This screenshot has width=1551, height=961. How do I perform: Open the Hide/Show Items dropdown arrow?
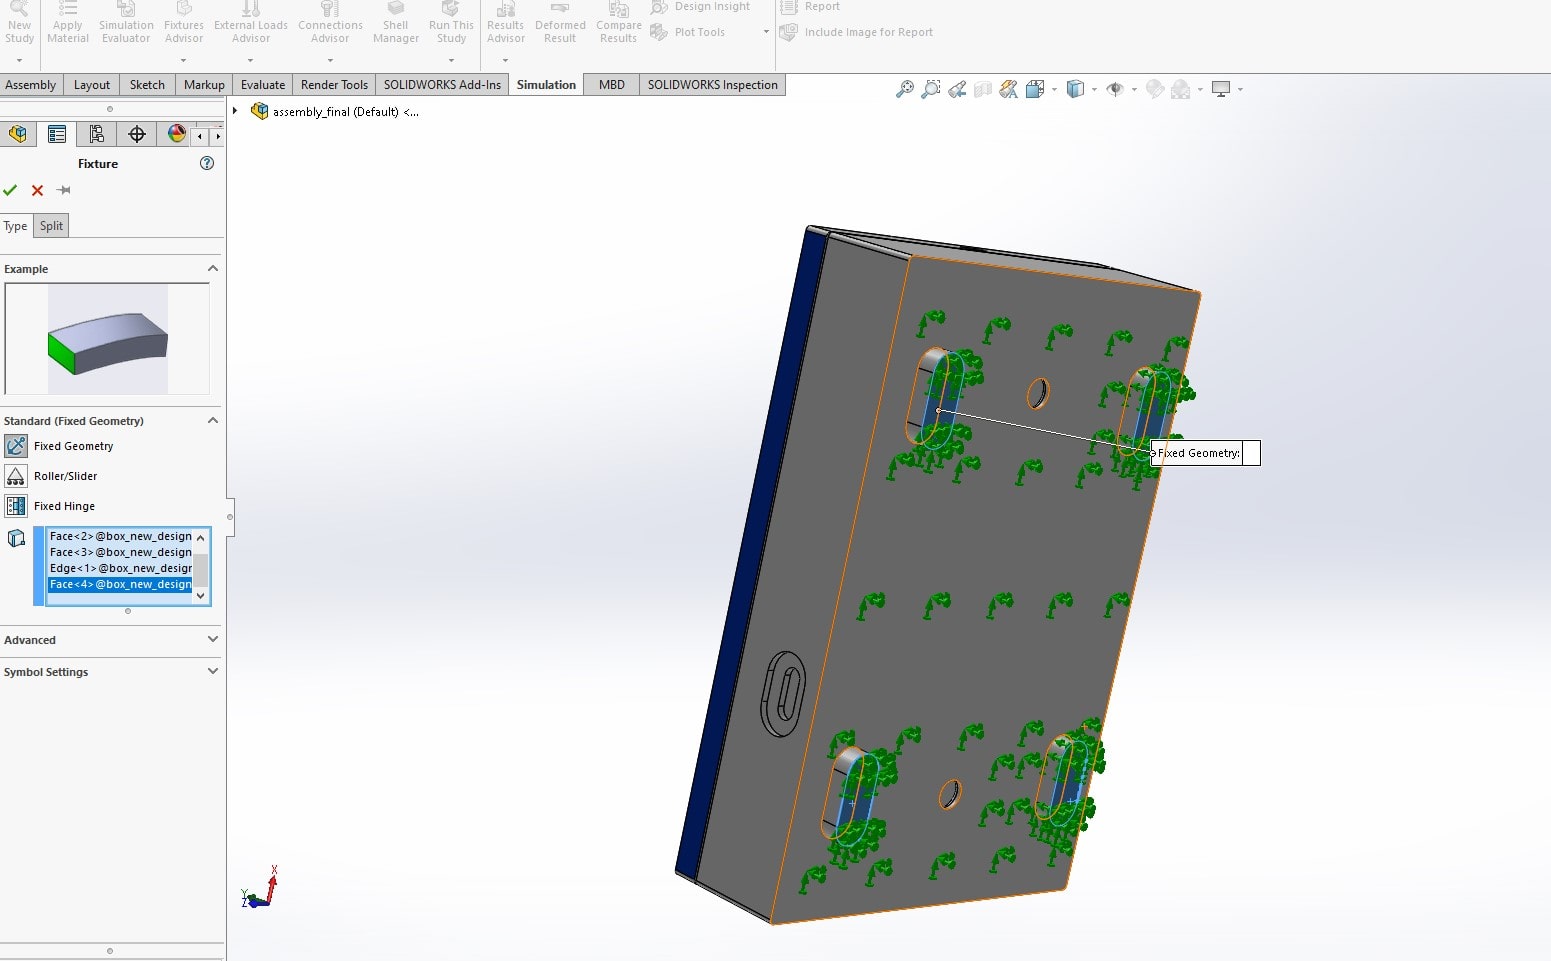[1134, 90]
